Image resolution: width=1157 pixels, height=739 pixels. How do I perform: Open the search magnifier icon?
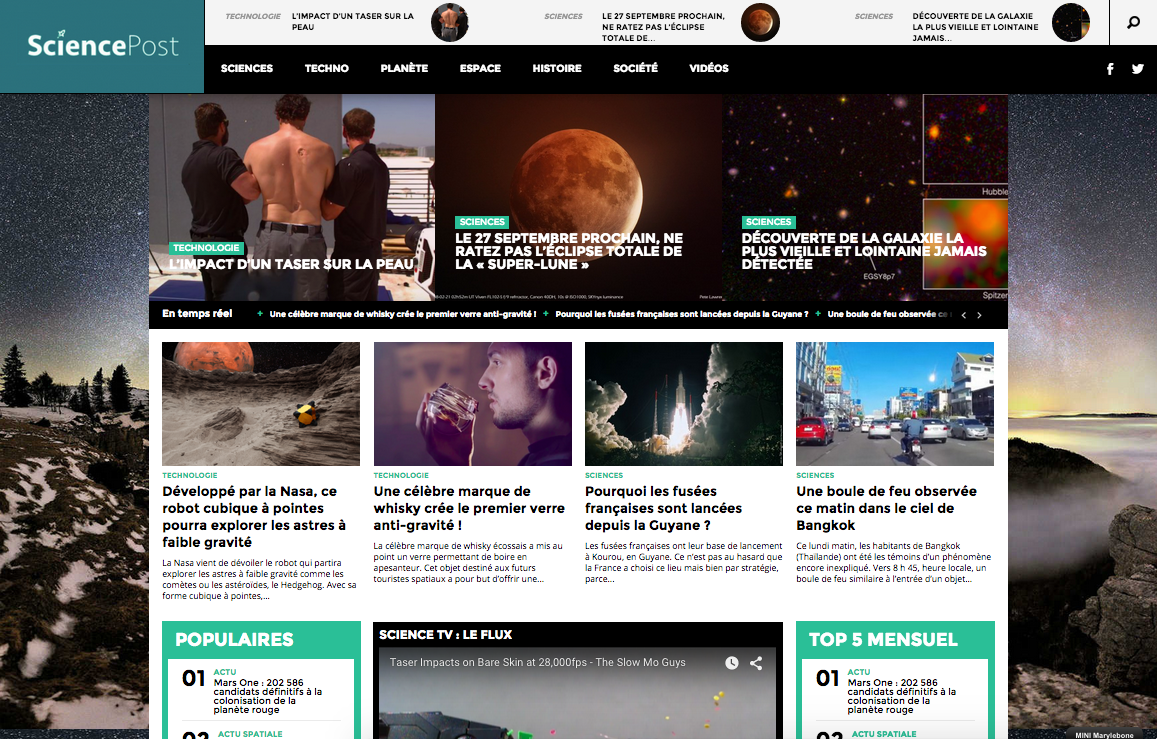tap(1133, 22)
